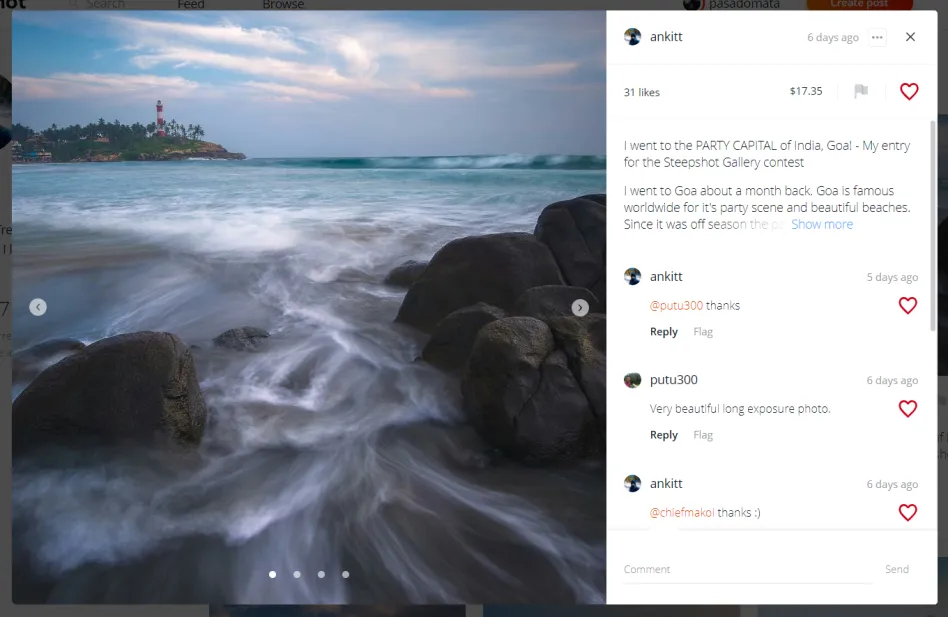Viewport: 948px width, 617px height.
Task: Open ankitt's avatar on the 5 days ago comment
Action: point(632,277)
